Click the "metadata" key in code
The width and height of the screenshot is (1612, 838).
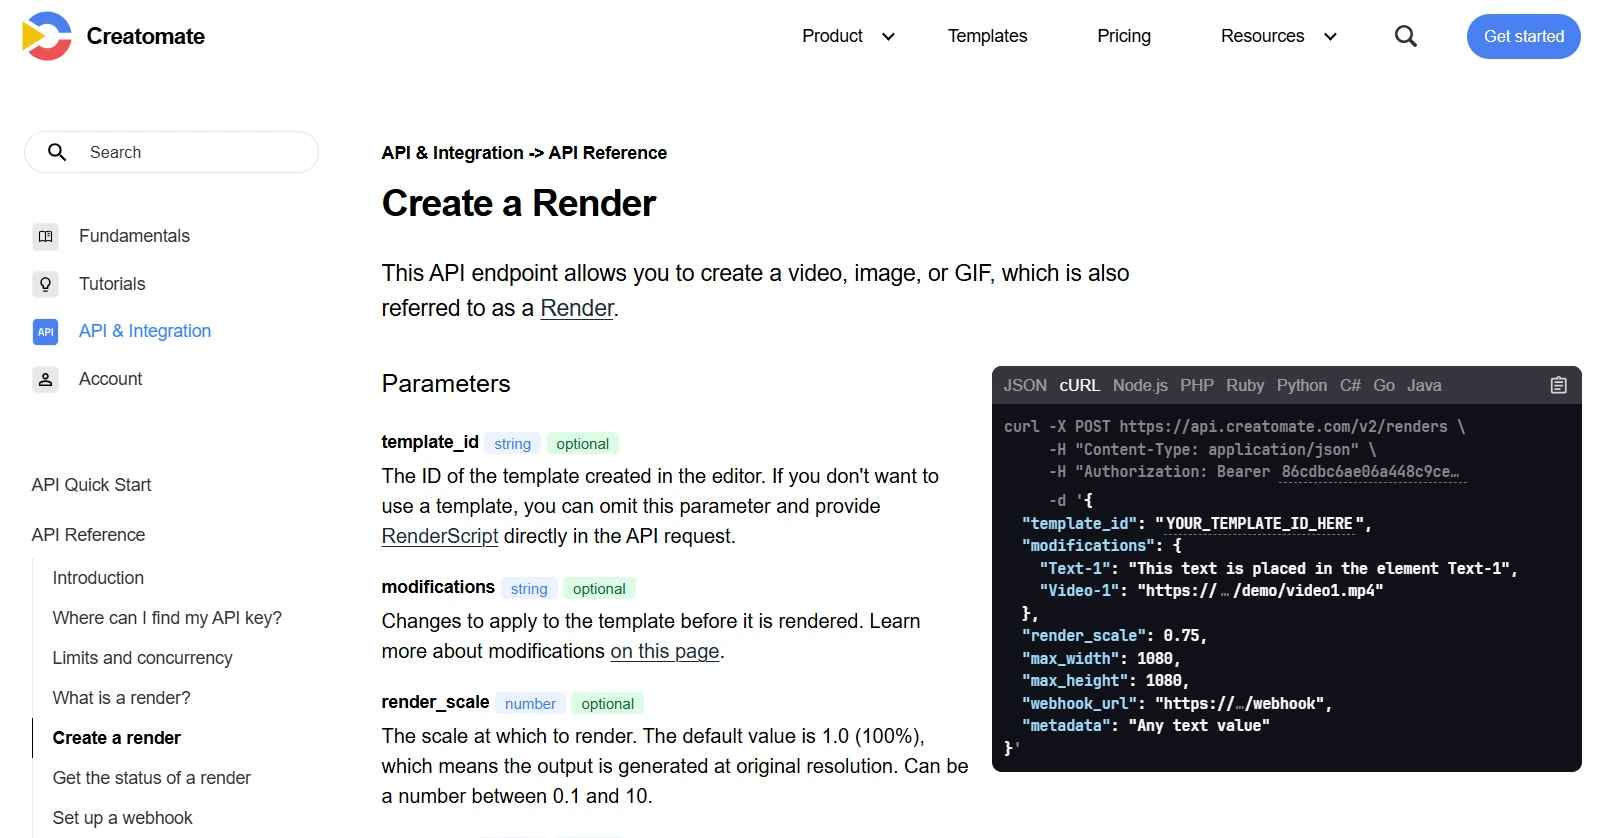(1065, 726)
